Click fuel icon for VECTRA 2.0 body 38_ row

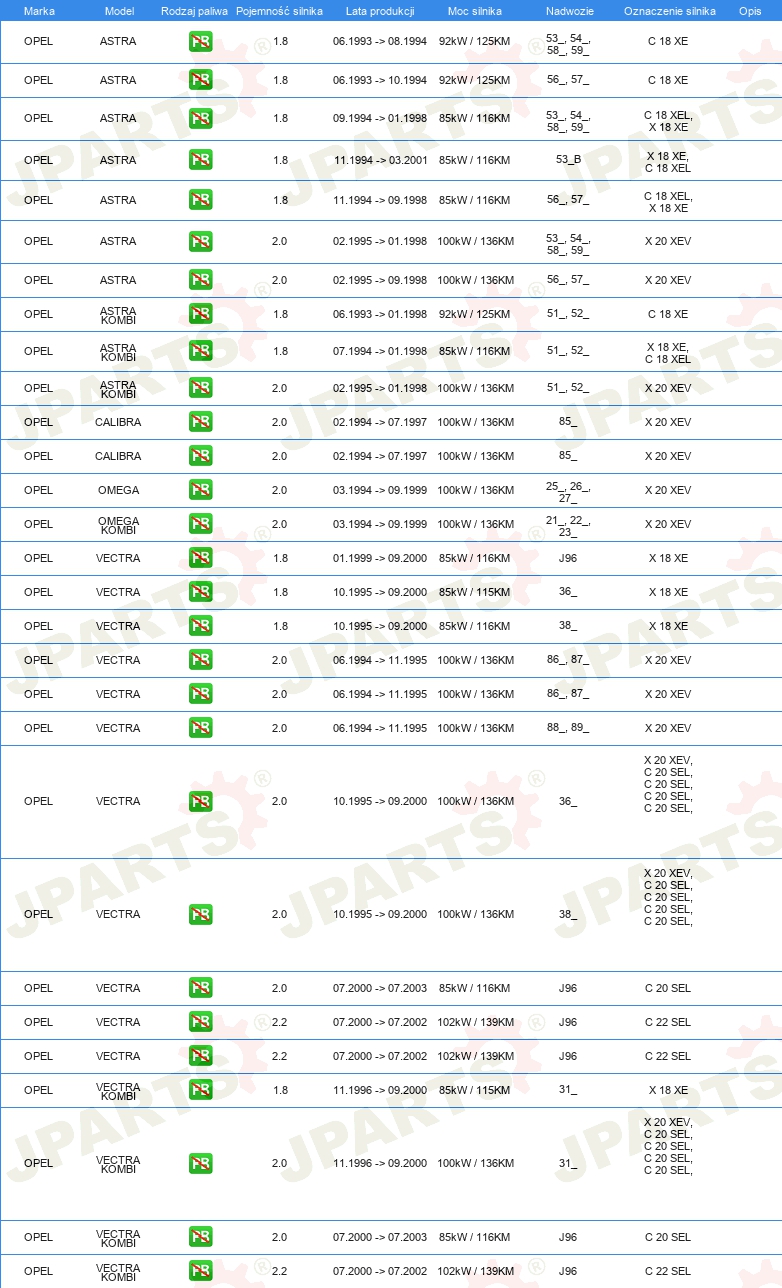pyautogui.click(x=201, y=914)
